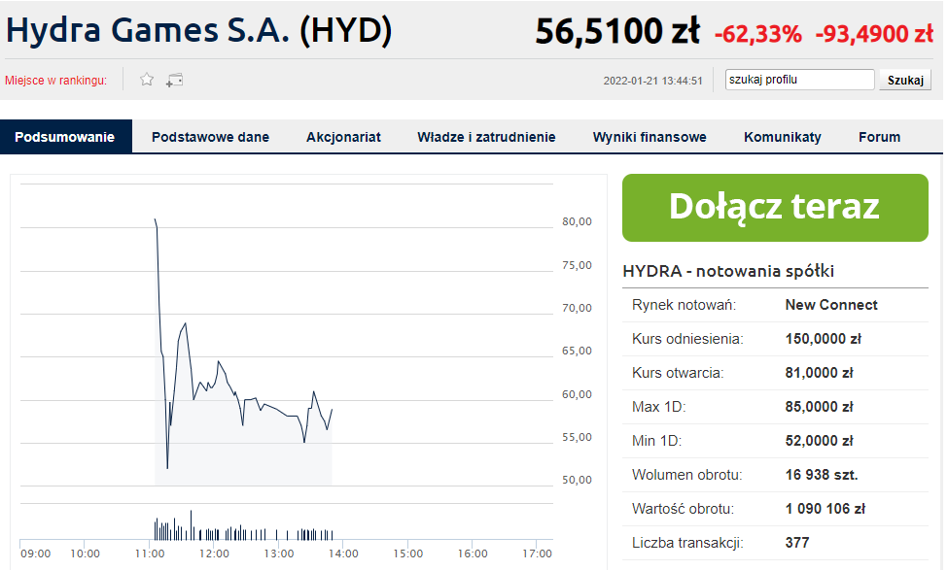
Task: Click the 80,00 price axis label
Action: coord(577,222)
